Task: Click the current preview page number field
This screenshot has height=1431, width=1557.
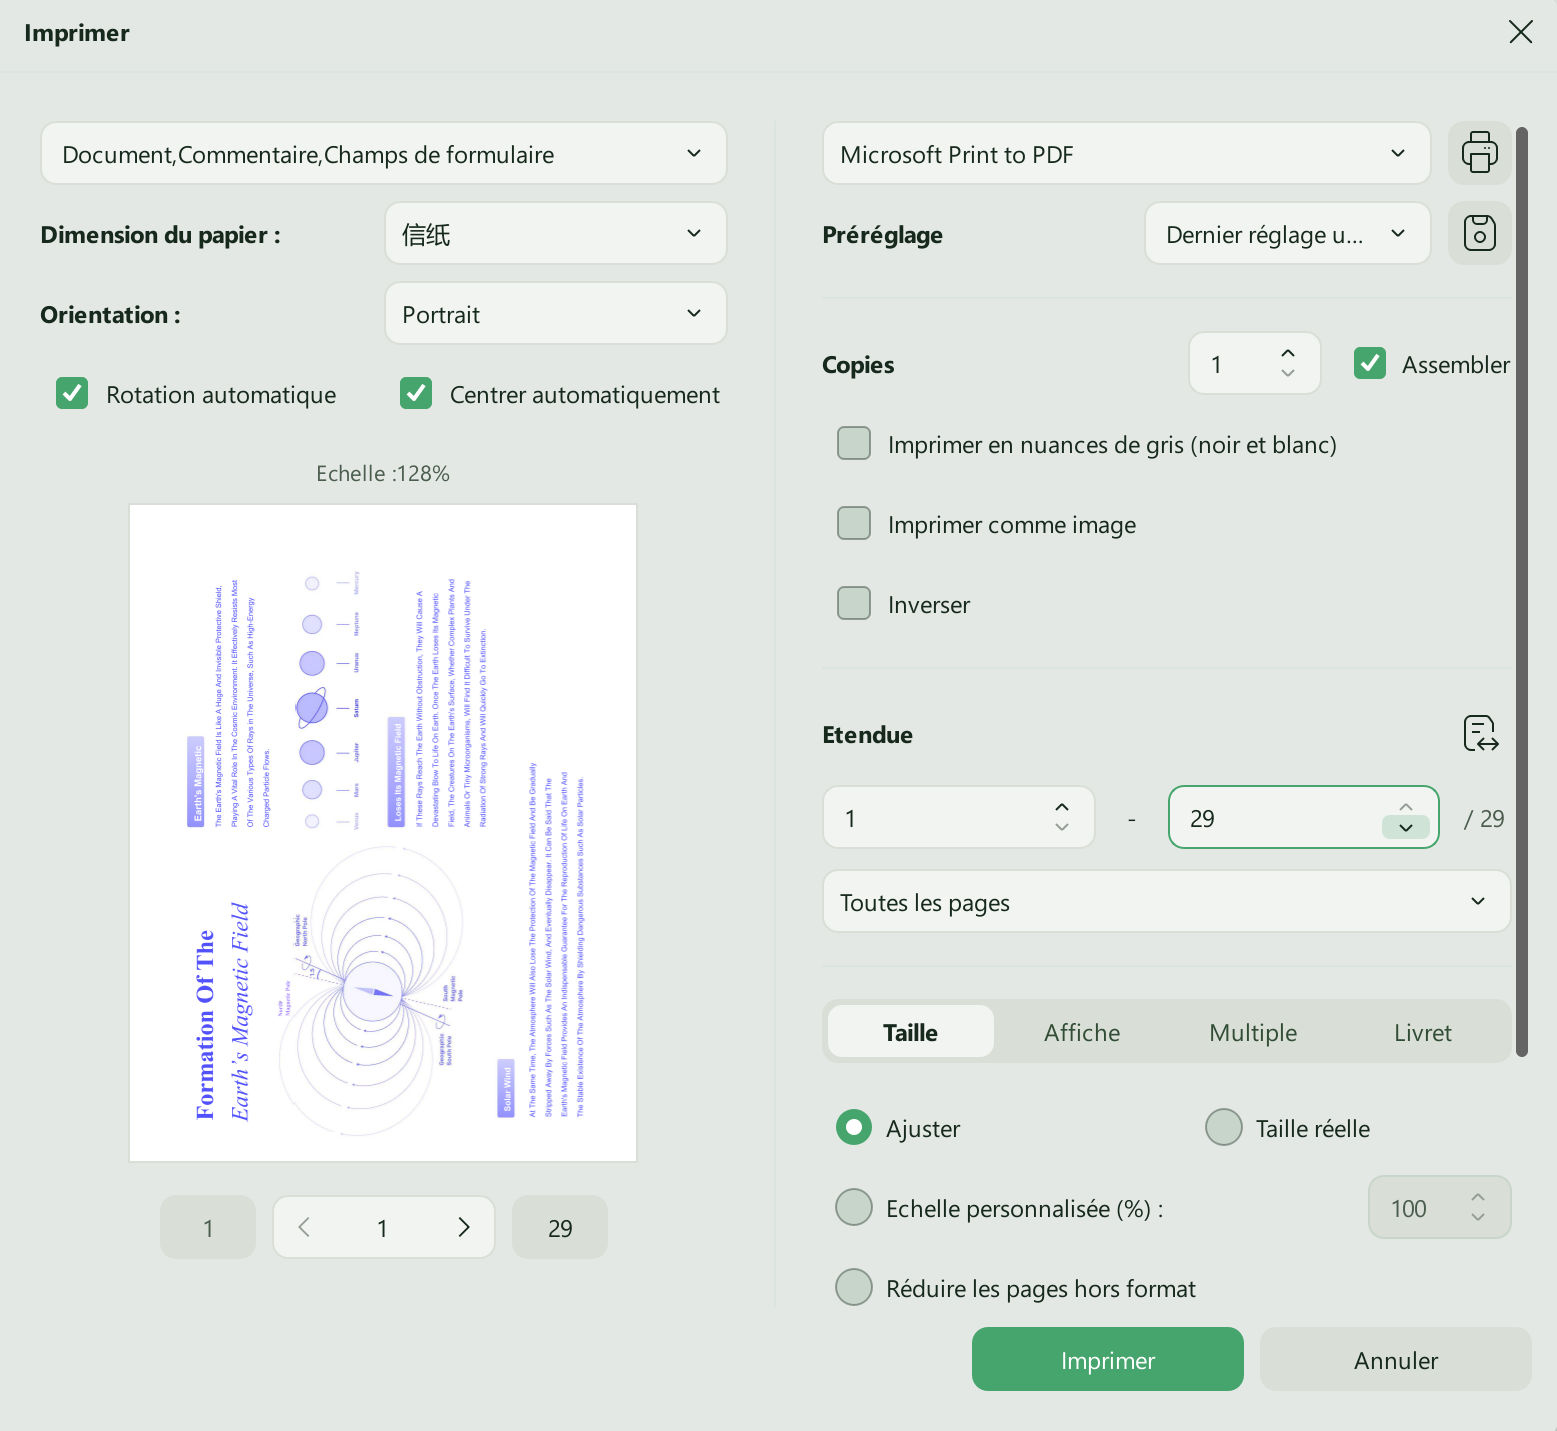Action: [x=383, y=1227]
